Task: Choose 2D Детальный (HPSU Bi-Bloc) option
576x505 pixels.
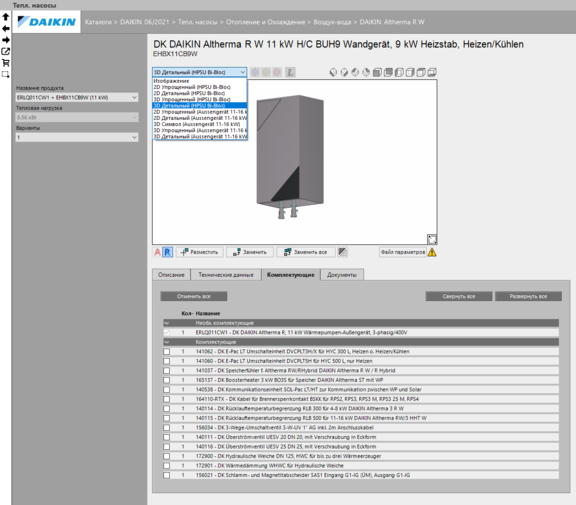Action: (200, 93)
